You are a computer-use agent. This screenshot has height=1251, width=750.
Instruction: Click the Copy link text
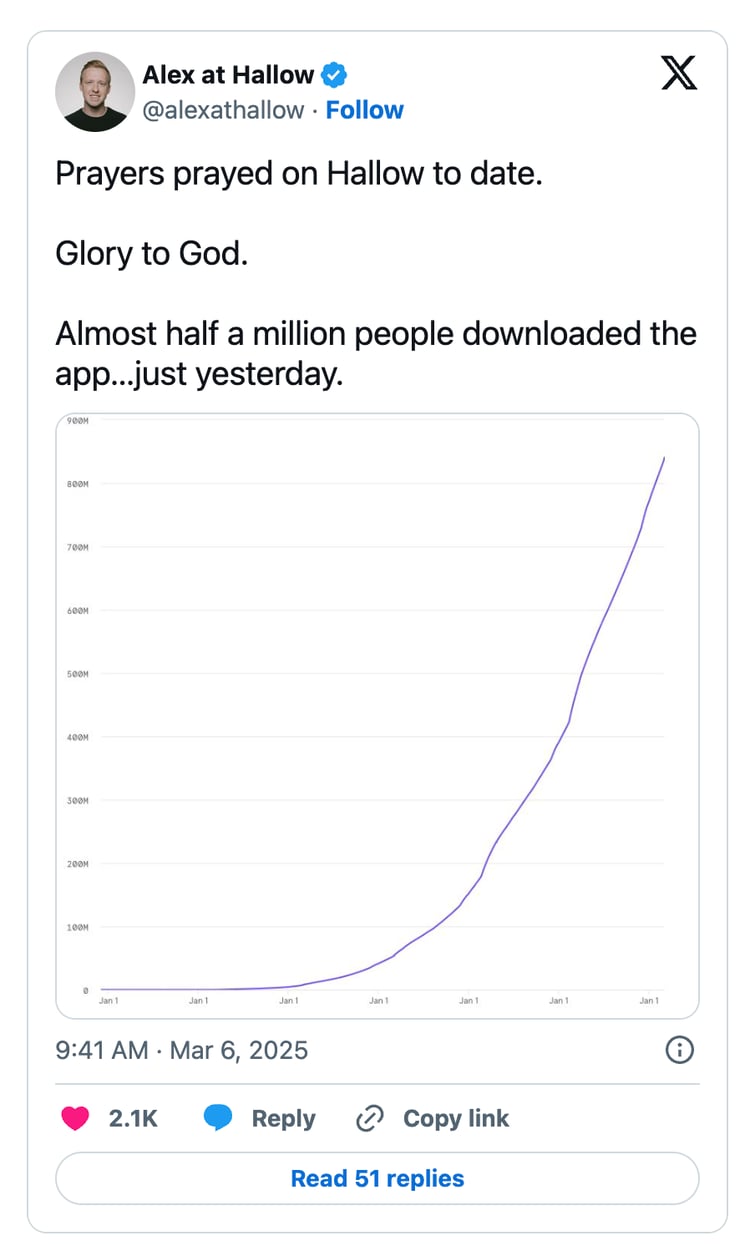tap(456, 1118)
